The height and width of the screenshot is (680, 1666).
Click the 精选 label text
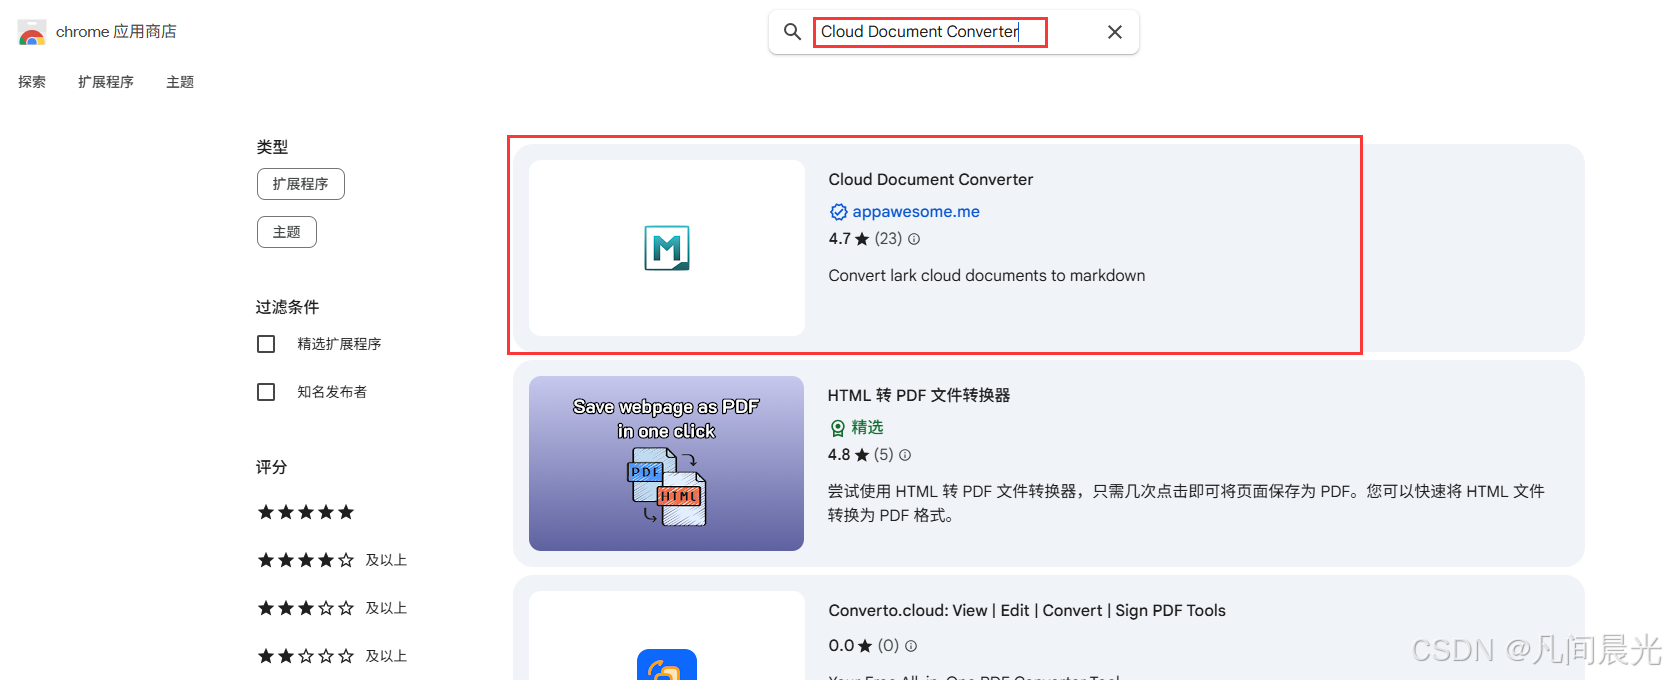(867, 428)
